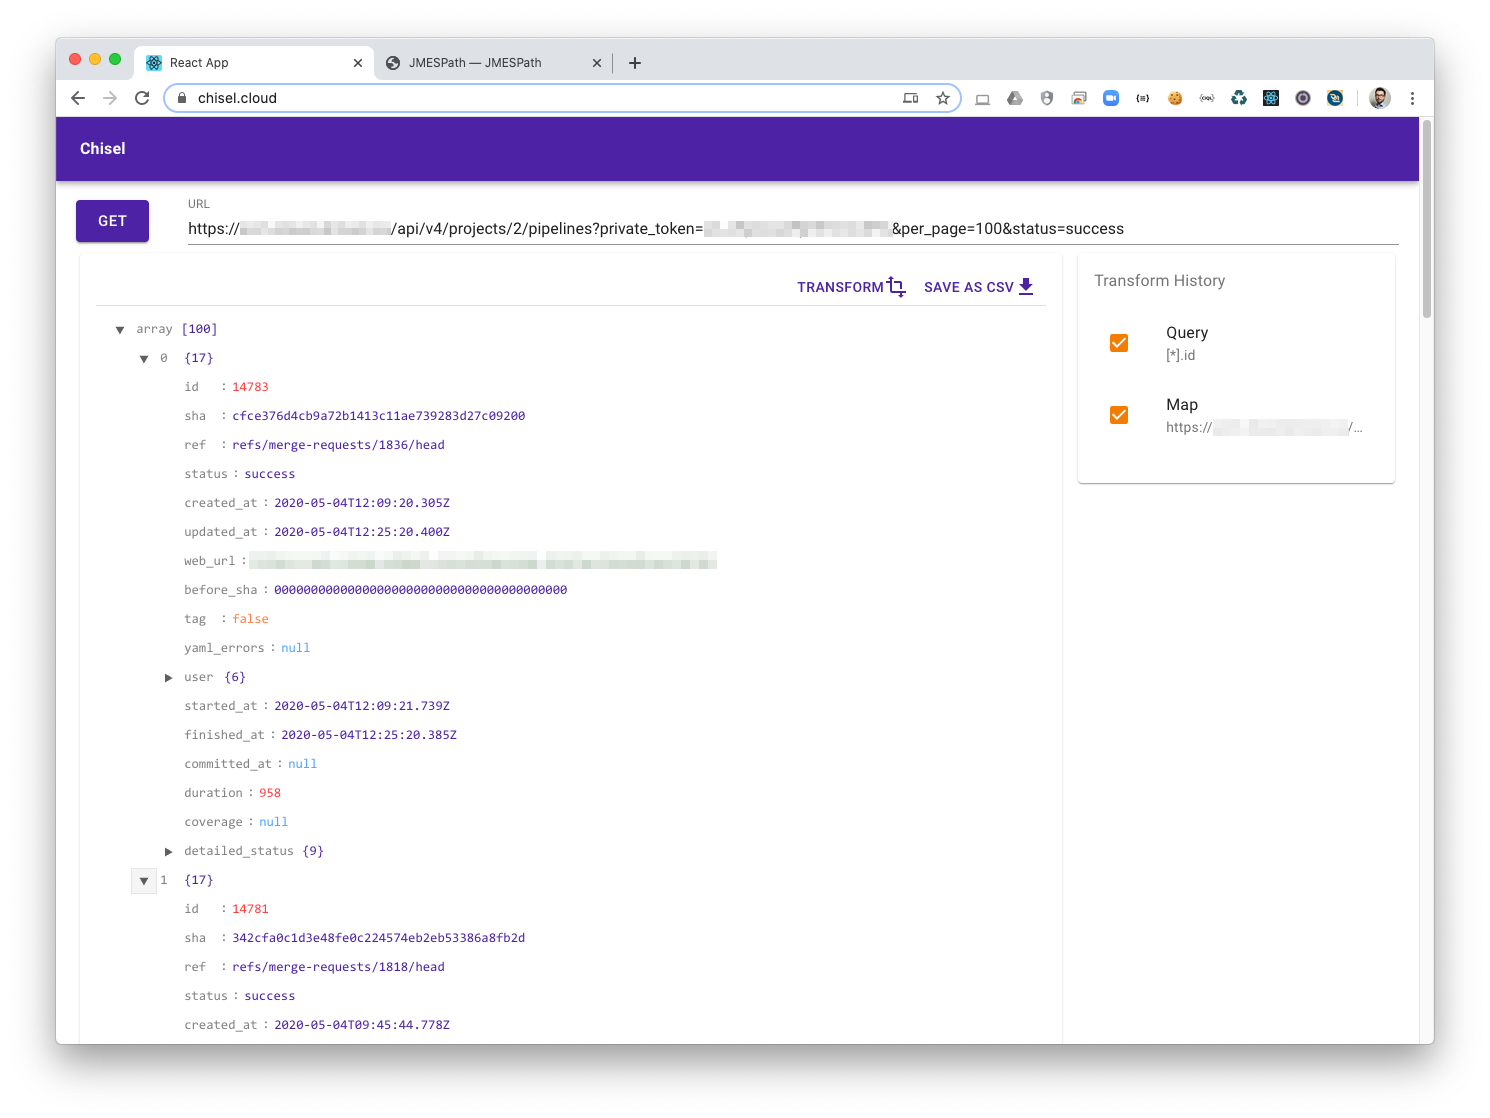Close the React App tab

(358, 63)
